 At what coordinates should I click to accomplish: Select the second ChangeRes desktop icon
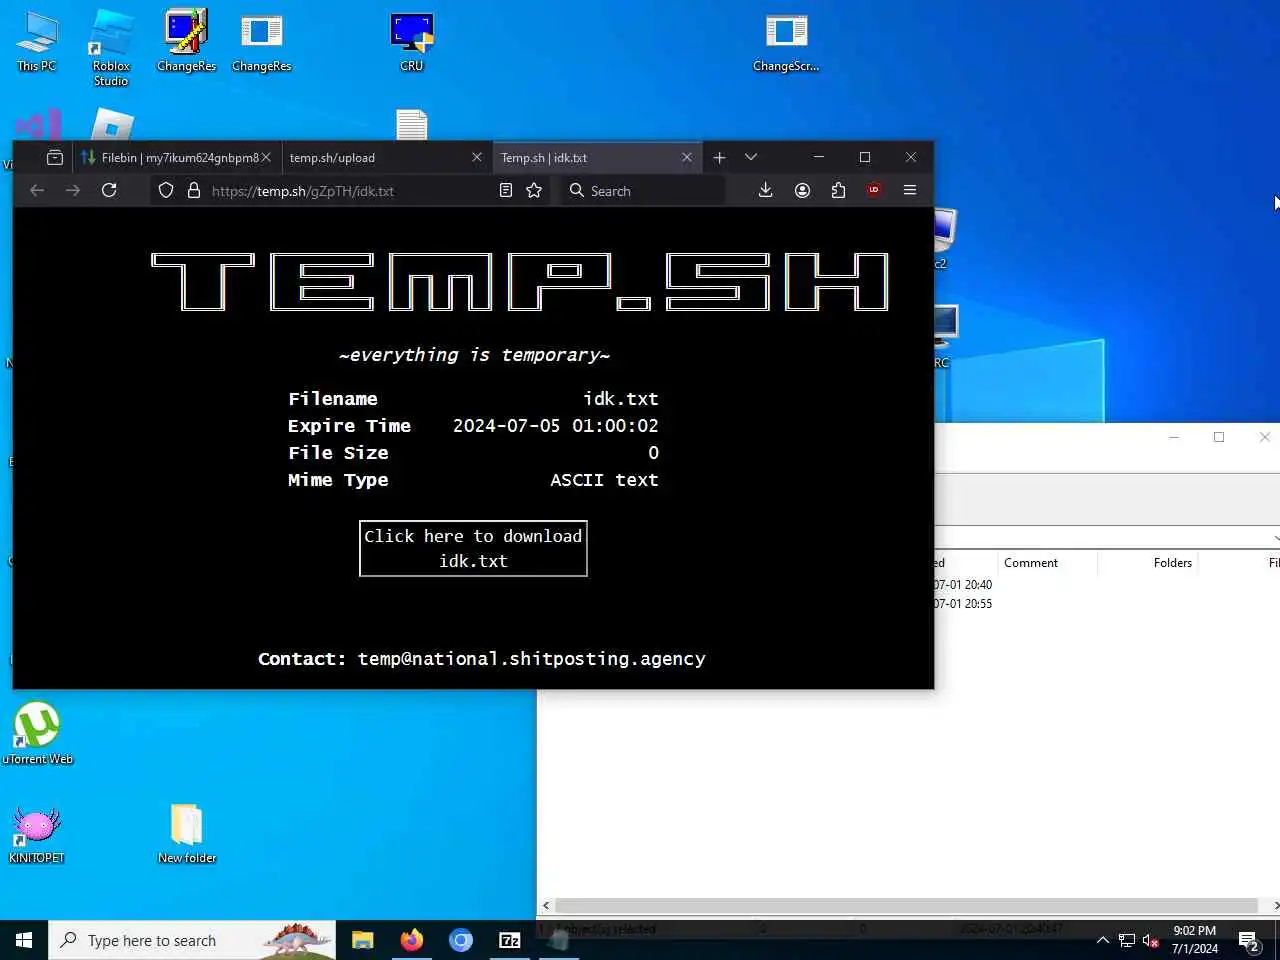tap(261, 42)
